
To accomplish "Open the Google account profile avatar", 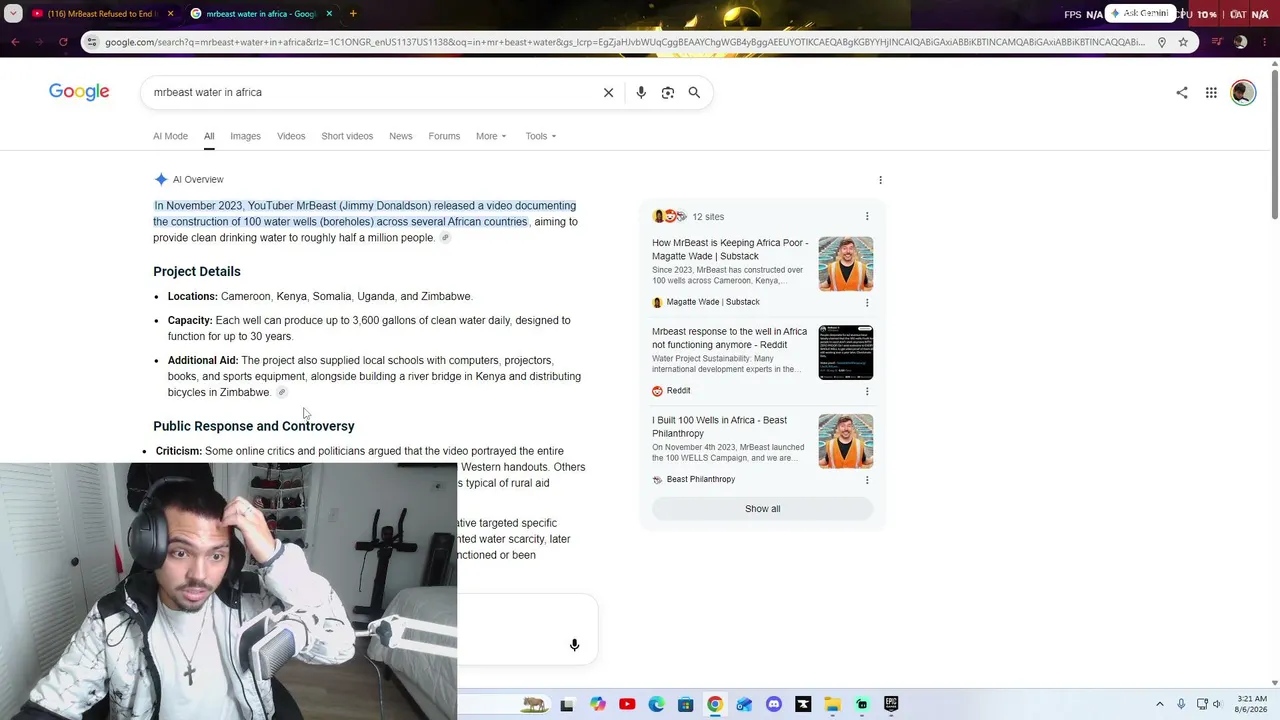I will point(1243,92).
